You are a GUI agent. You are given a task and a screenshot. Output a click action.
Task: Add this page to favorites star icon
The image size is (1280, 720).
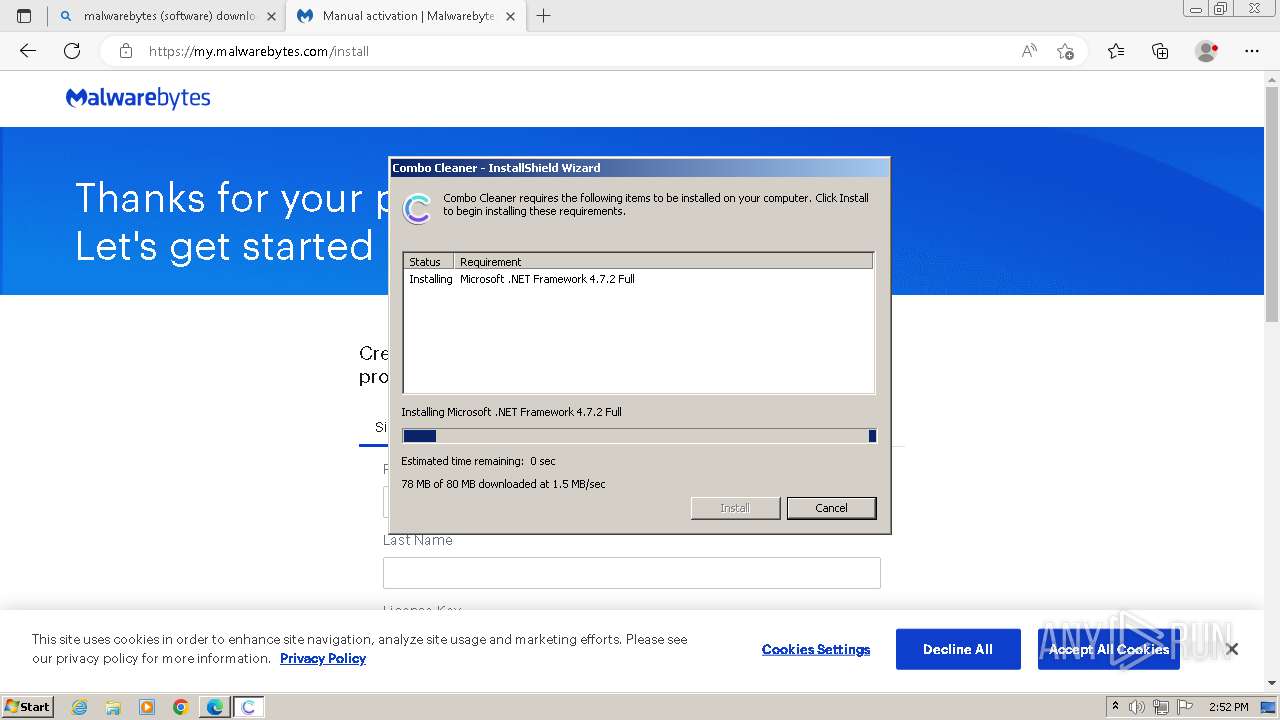click(1065, 51)
